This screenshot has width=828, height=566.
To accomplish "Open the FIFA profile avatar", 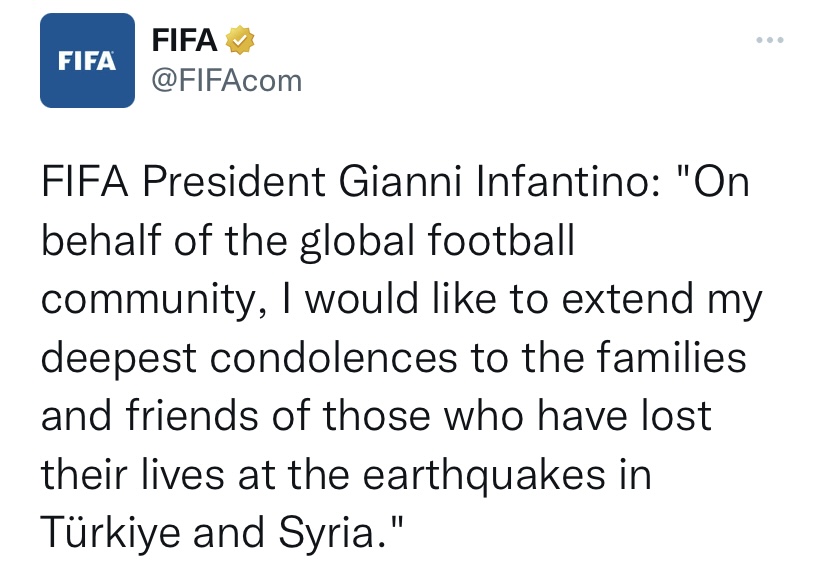I will (86, 60).
